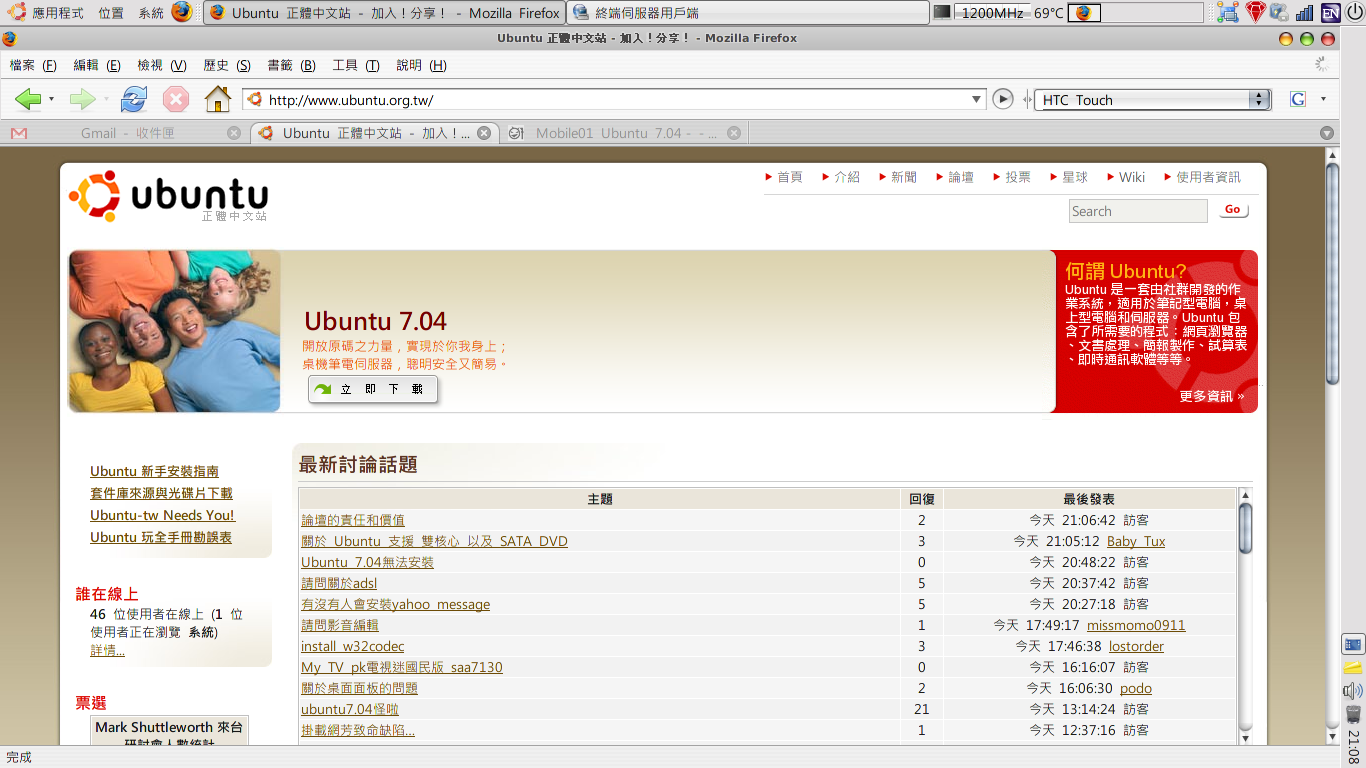Close the Mobile01 Ubuntu 7.04 tab
This screenshot has width=1366, height=768.
734,133
